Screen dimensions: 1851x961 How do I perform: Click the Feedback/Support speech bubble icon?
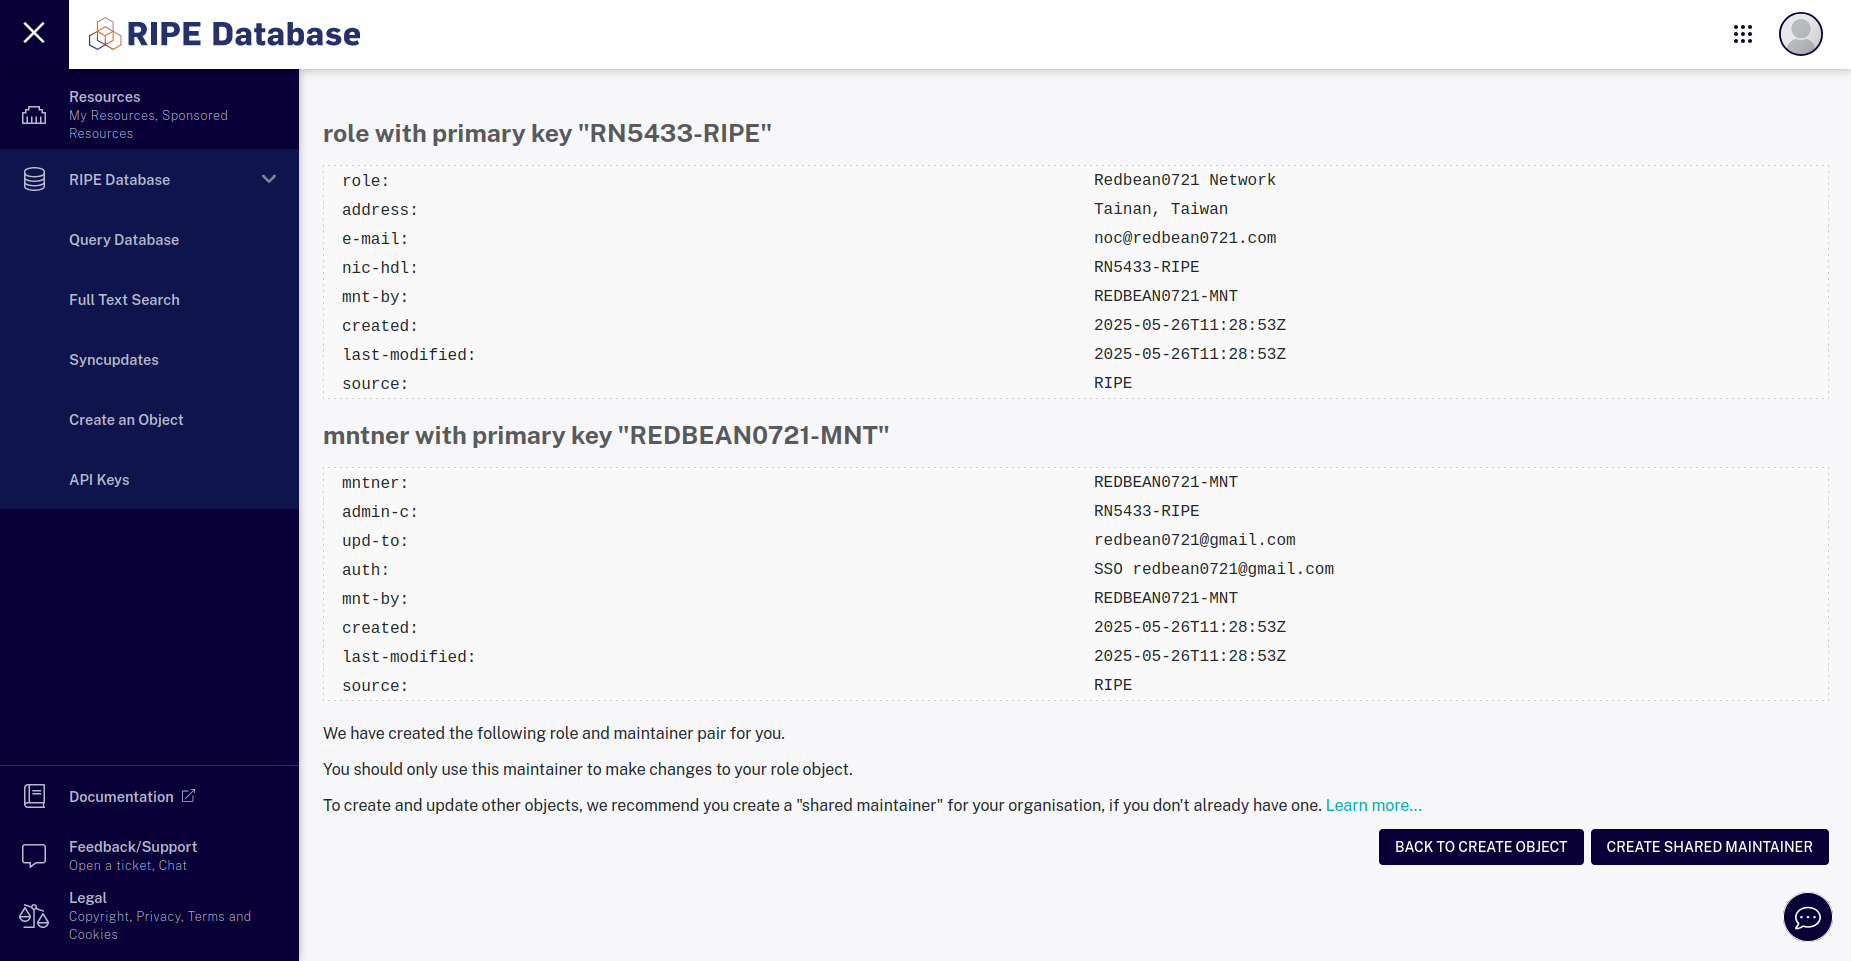[34, 855]
